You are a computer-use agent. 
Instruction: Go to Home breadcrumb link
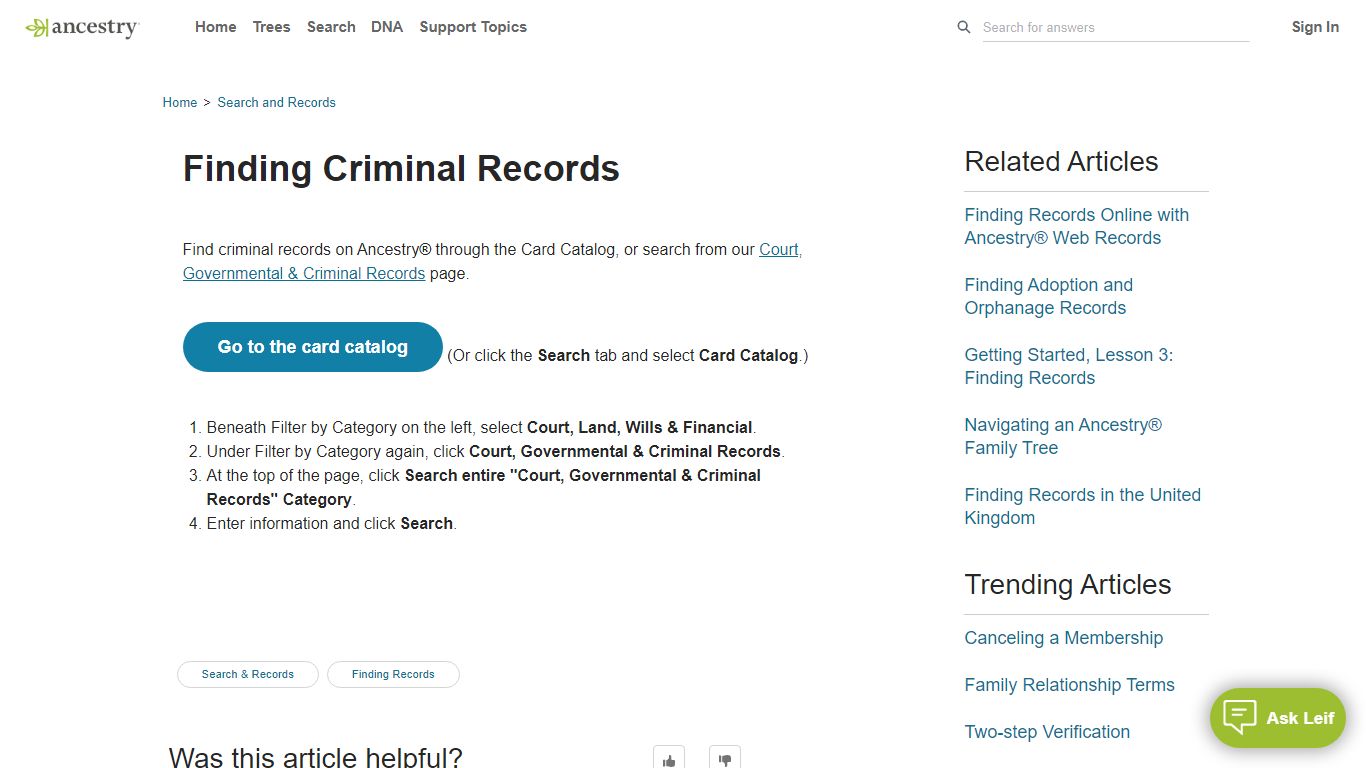[180, 102]
